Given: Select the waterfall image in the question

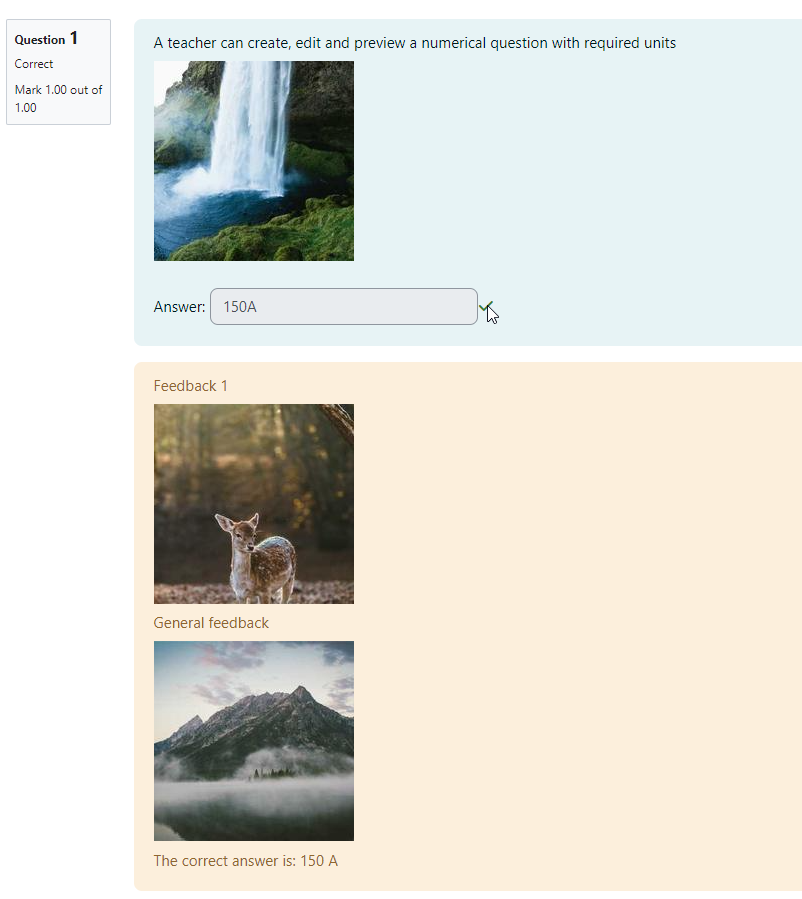Looking at the screenshot, I should point(254,161).
